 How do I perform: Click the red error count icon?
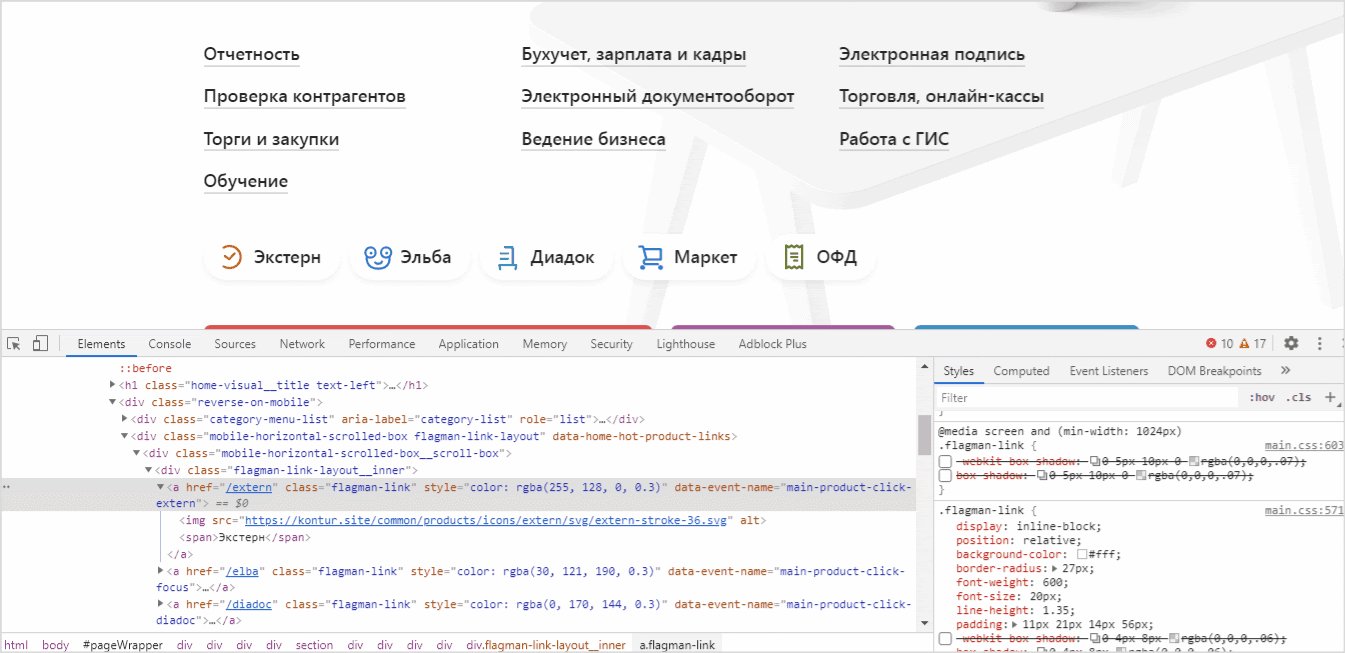[x=1211, y=343]
